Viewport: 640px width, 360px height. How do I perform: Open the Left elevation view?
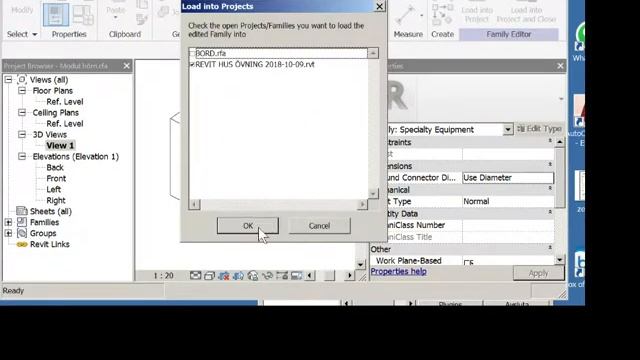click(53, 189)
